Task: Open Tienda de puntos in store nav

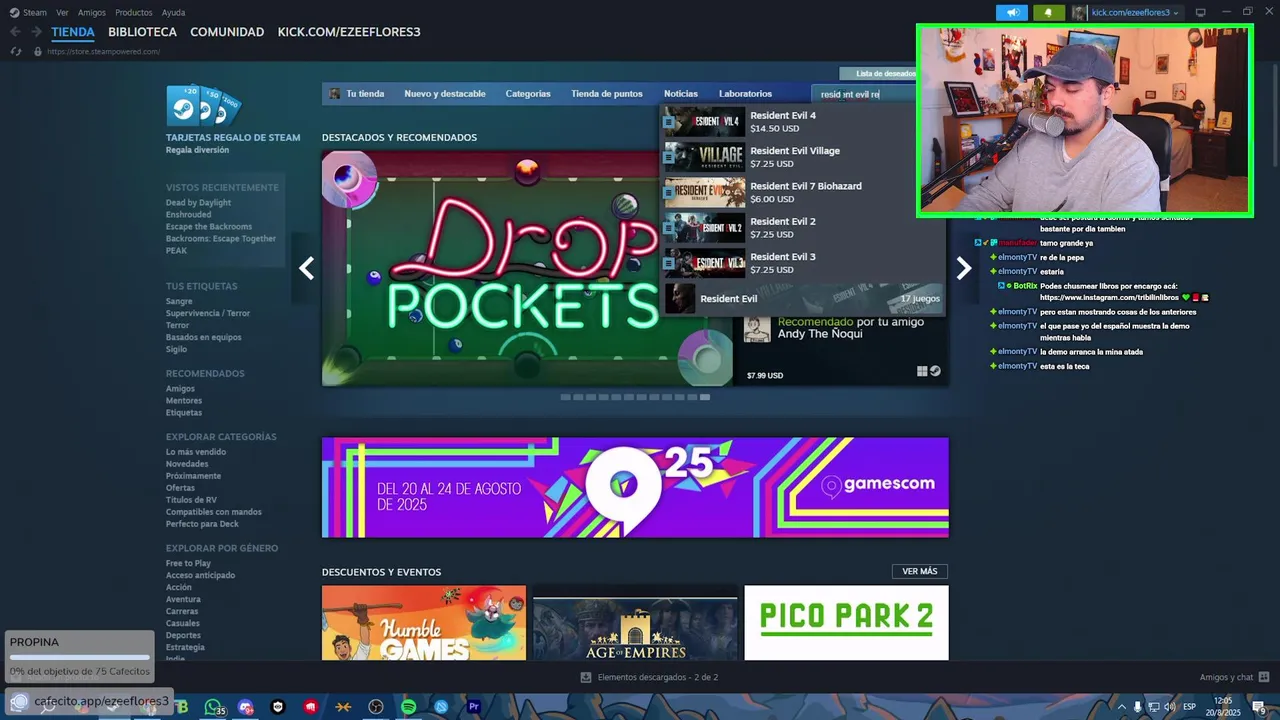Action: (607, 94)
